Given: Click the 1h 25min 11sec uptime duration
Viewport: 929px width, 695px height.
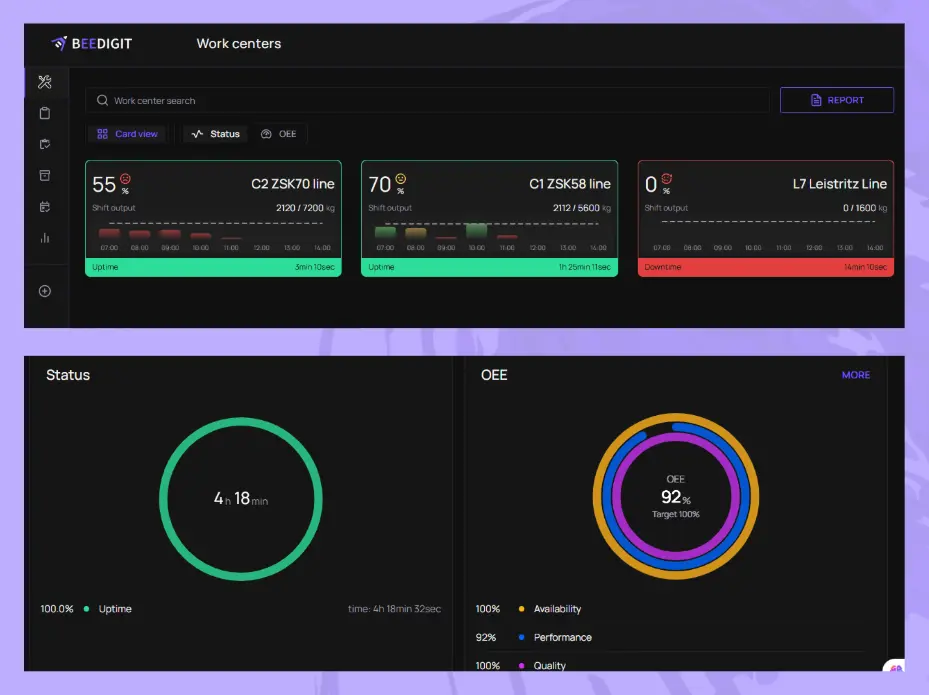Looking at the screenshot, I should coord(584,267).
